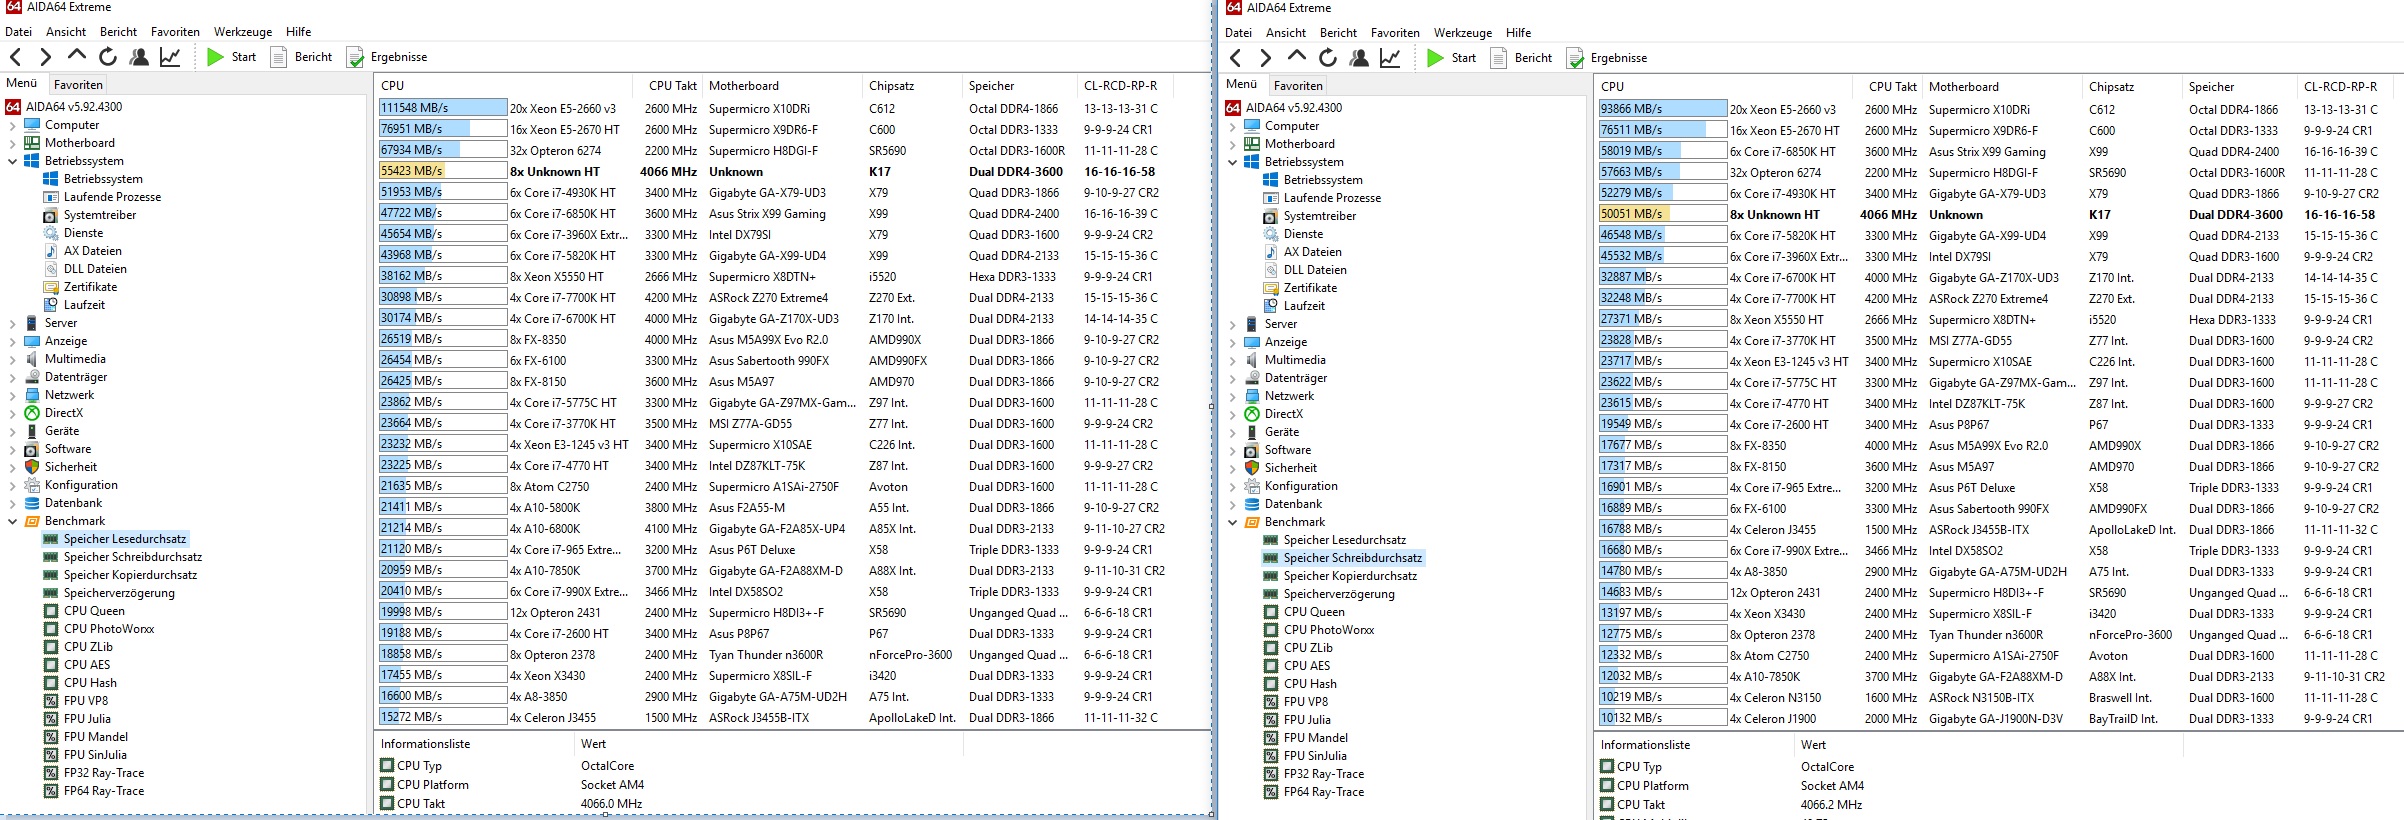Sort by Chipsatz column in right window
Screen dimensions: 2404x820
tap(2132, 87)
